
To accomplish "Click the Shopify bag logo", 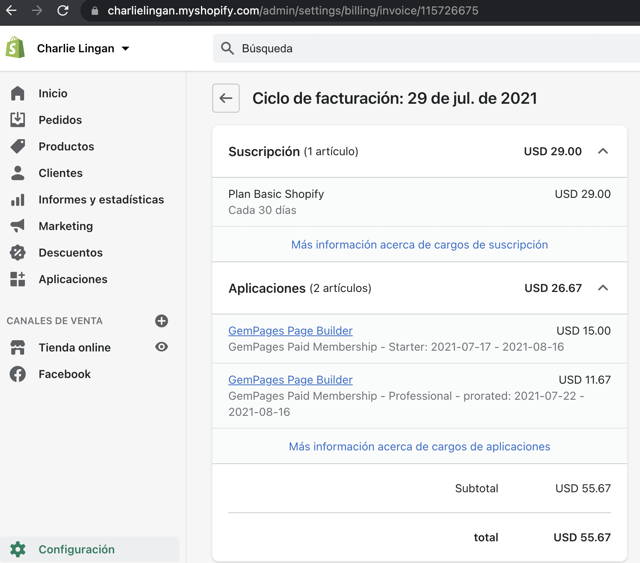I will [16, 48].
